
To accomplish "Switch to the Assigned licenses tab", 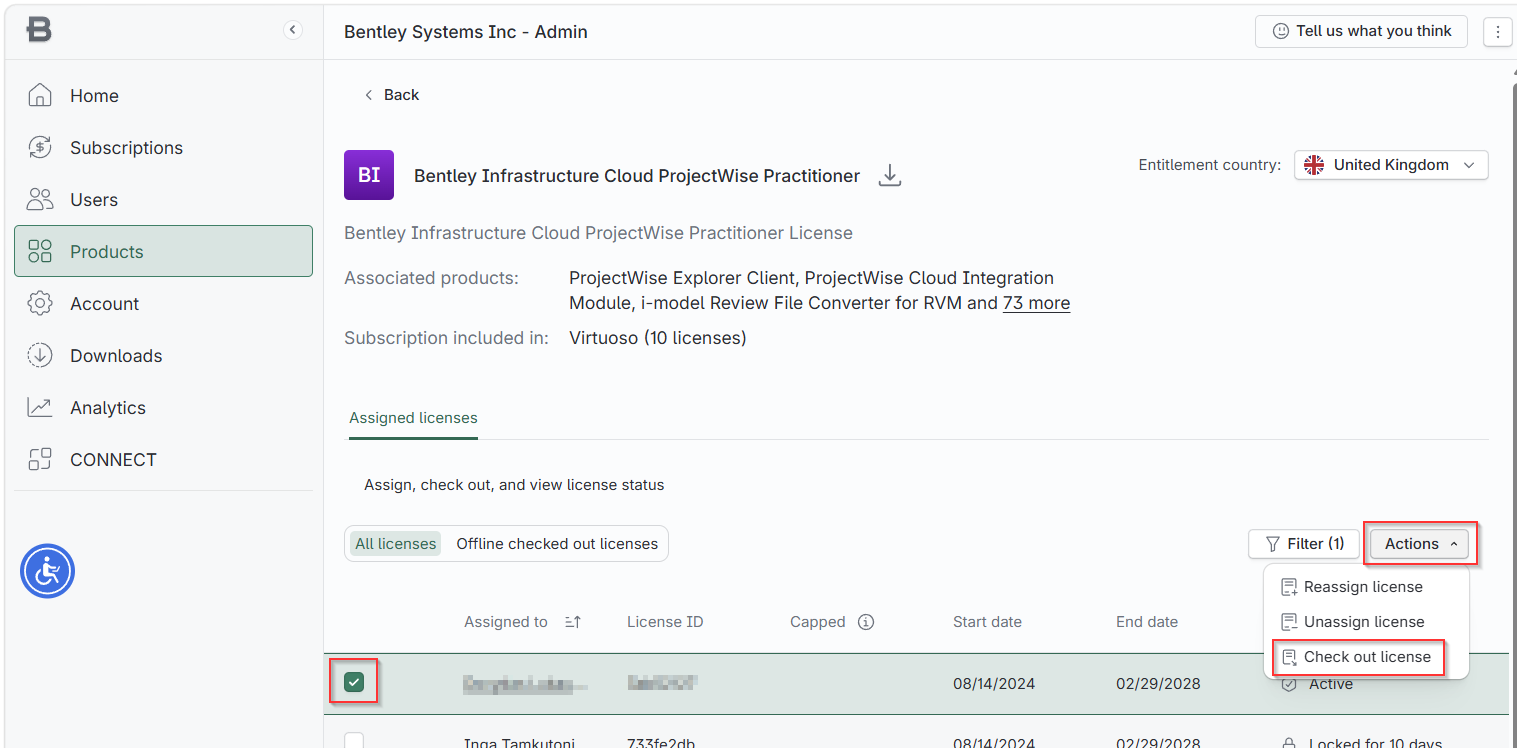I will pos(413,418).
